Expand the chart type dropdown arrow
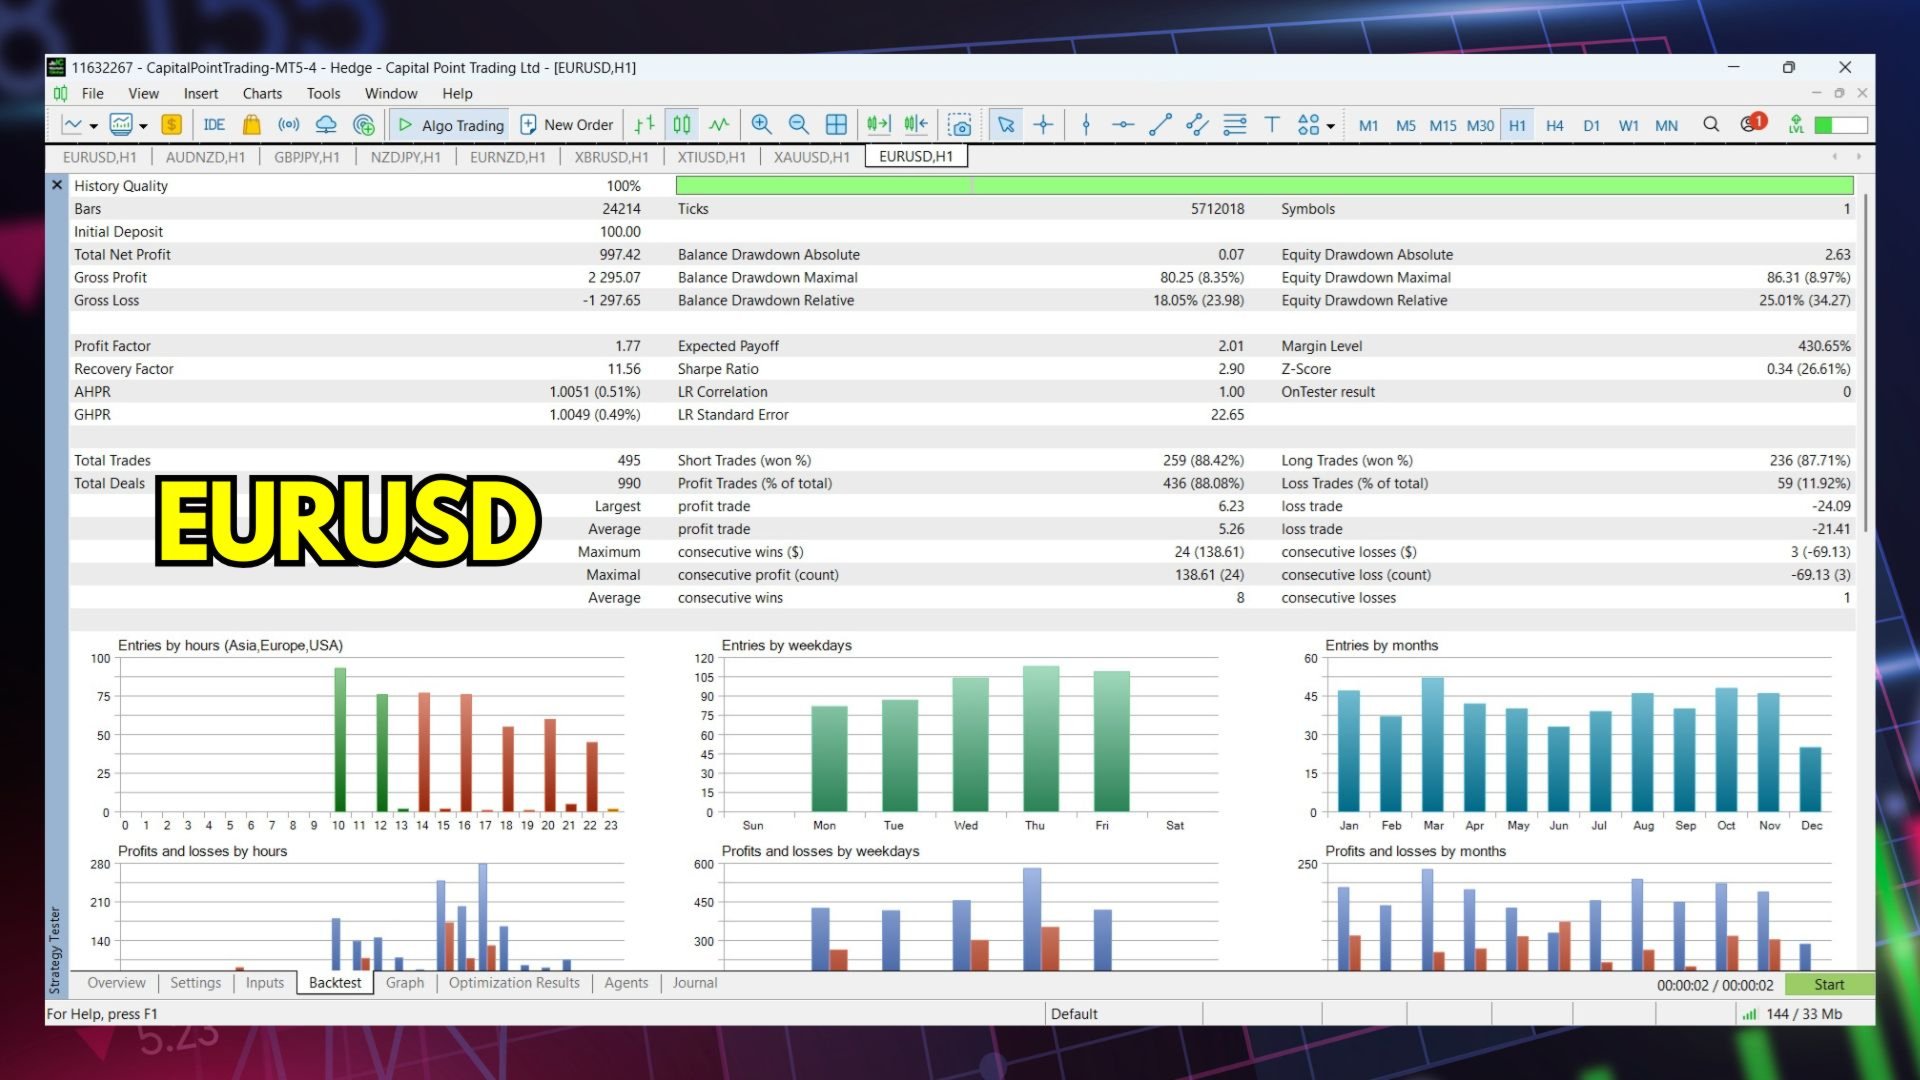This screenshot has width=1920, height=1080. coord(94,126)
